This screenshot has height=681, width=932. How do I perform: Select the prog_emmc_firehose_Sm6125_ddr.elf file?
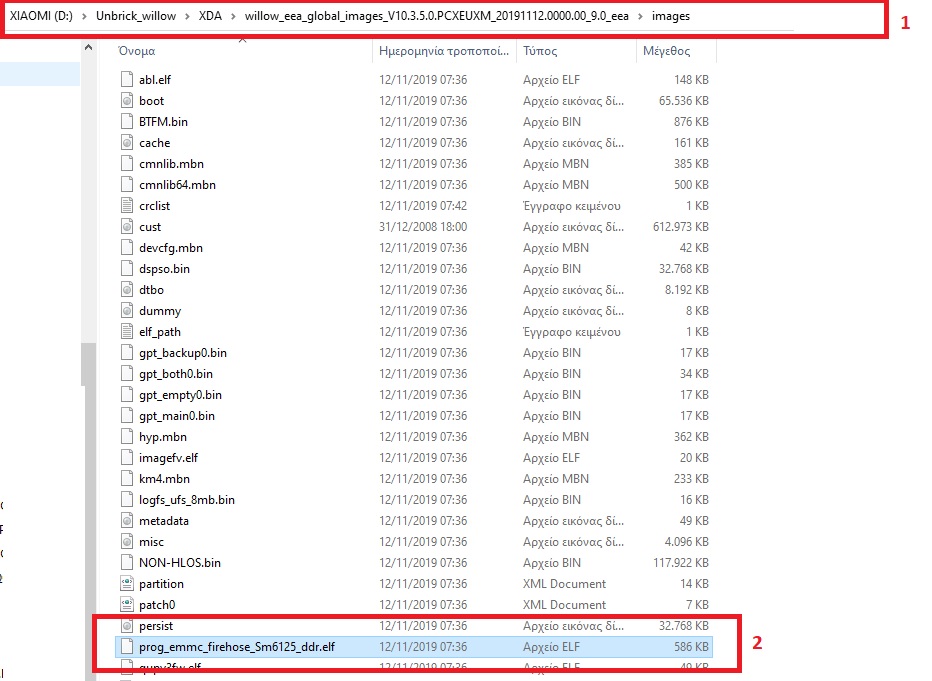236,647
